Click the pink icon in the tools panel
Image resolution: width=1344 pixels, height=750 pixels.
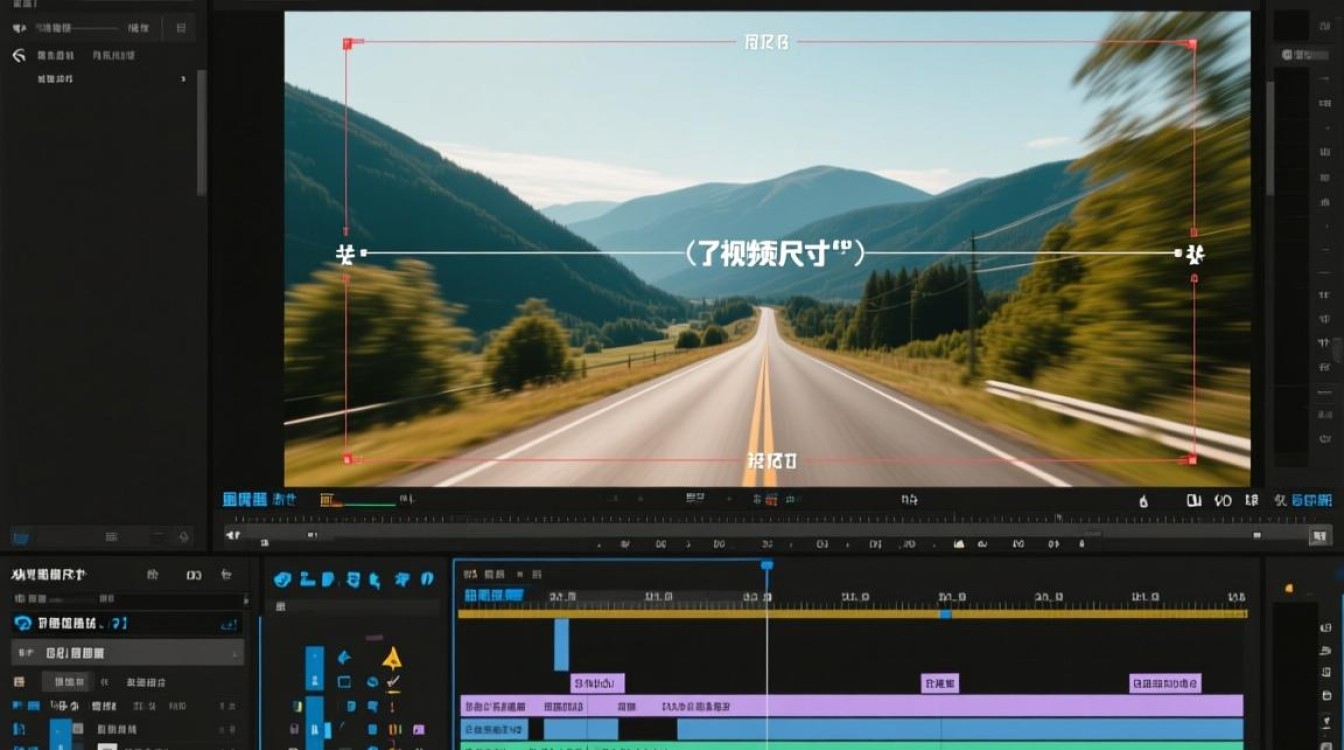click(419, 730)
